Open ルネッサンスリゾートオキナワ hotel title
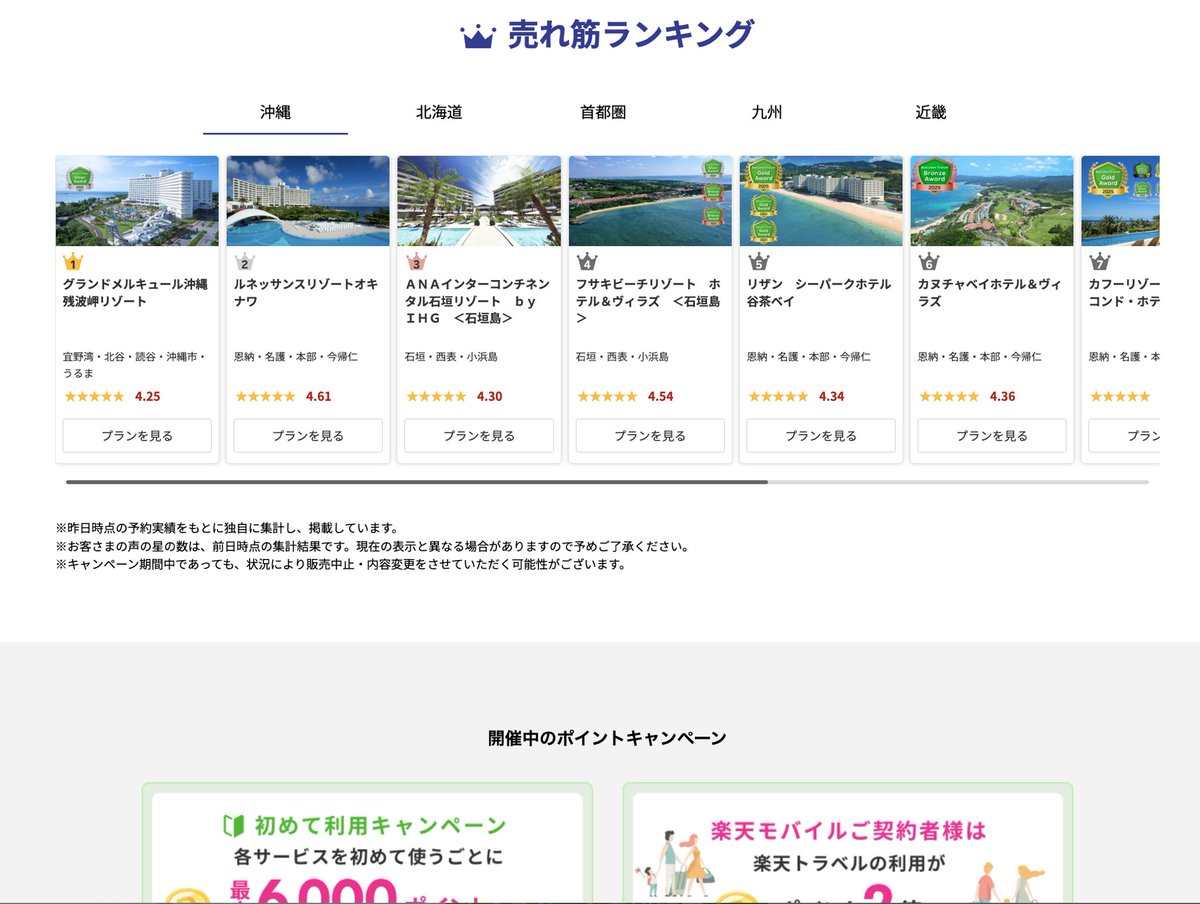 click(x=306, y=293)
